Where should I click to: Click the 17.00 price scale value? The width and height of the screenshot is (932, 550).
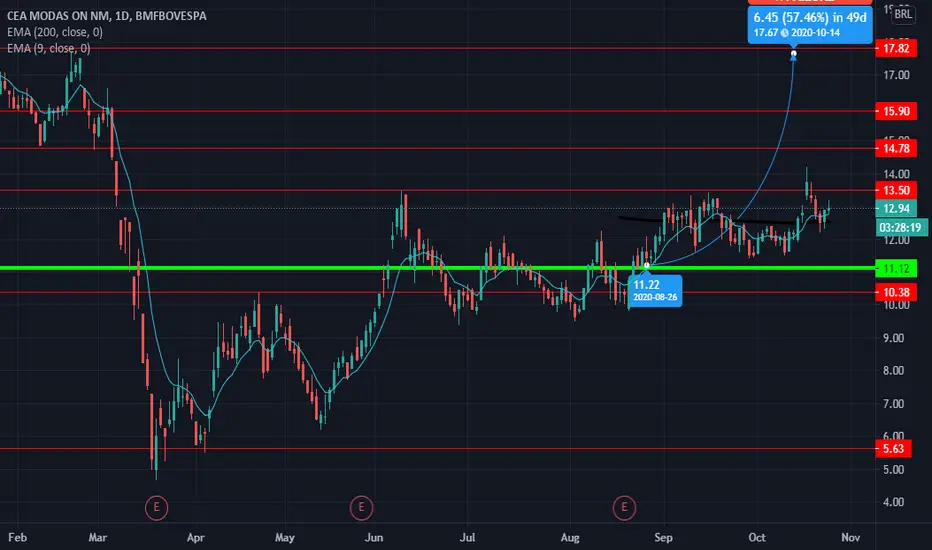coord(896,76)
